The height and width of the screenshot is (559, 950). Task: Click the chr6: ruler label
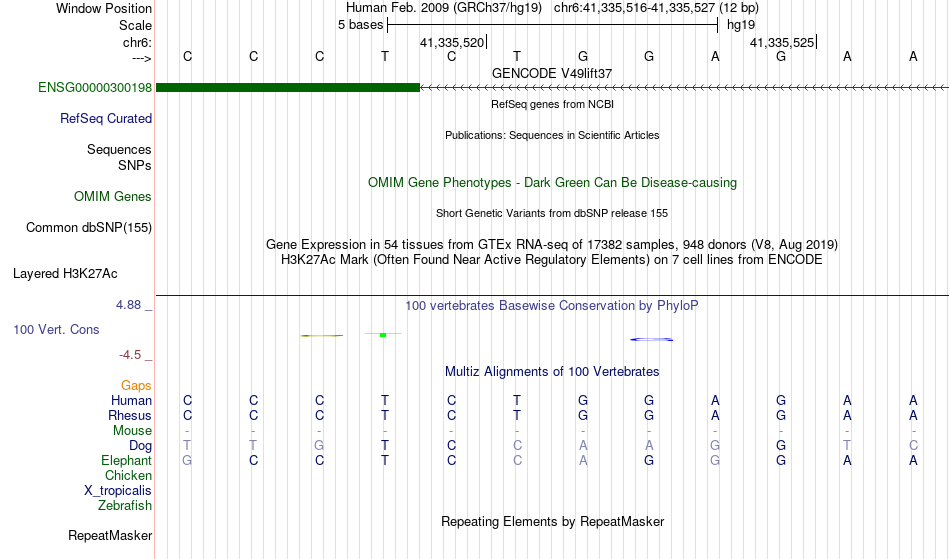pos(138,42)
